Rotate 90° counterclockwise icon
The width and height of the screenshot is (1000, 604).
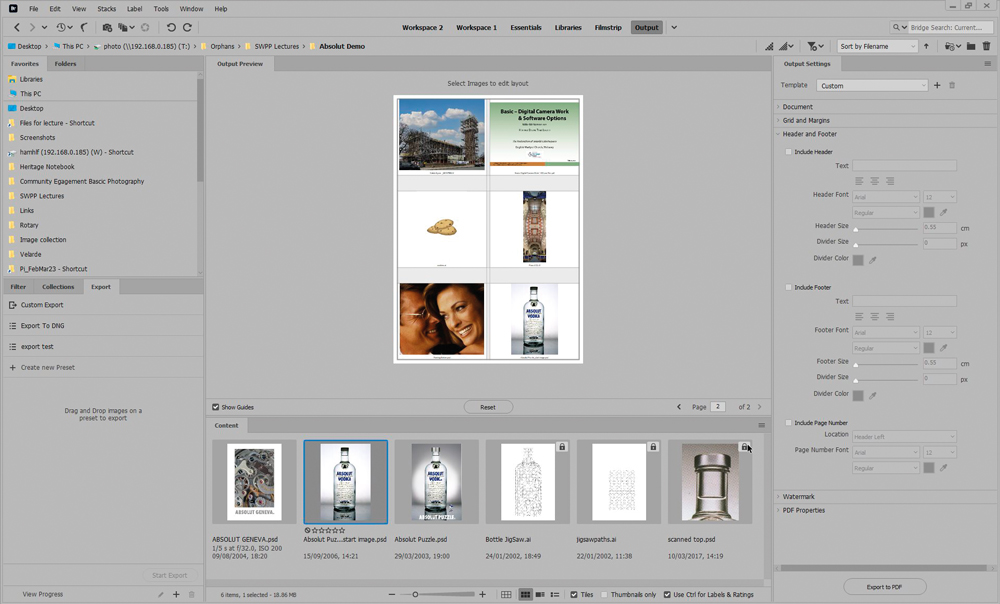pos(171,27)
